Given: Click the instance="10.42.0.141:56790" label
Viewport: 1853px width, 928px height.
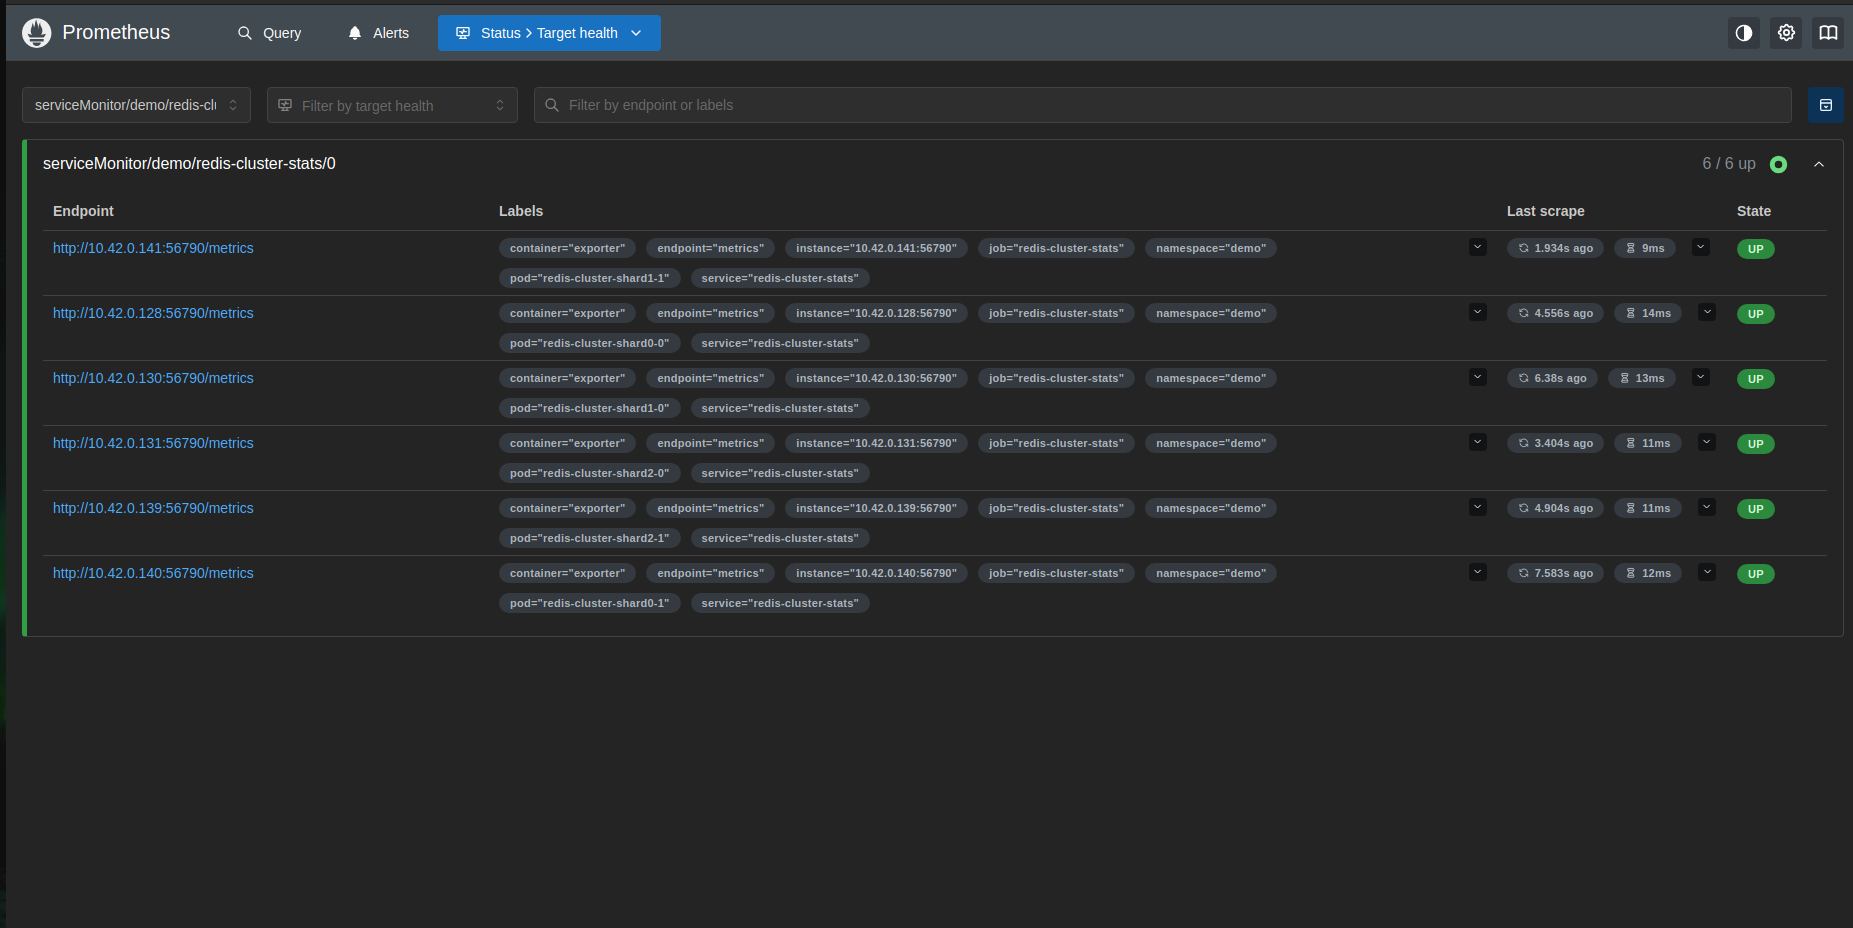Looking at the screenshot, I should coord(876,248).
